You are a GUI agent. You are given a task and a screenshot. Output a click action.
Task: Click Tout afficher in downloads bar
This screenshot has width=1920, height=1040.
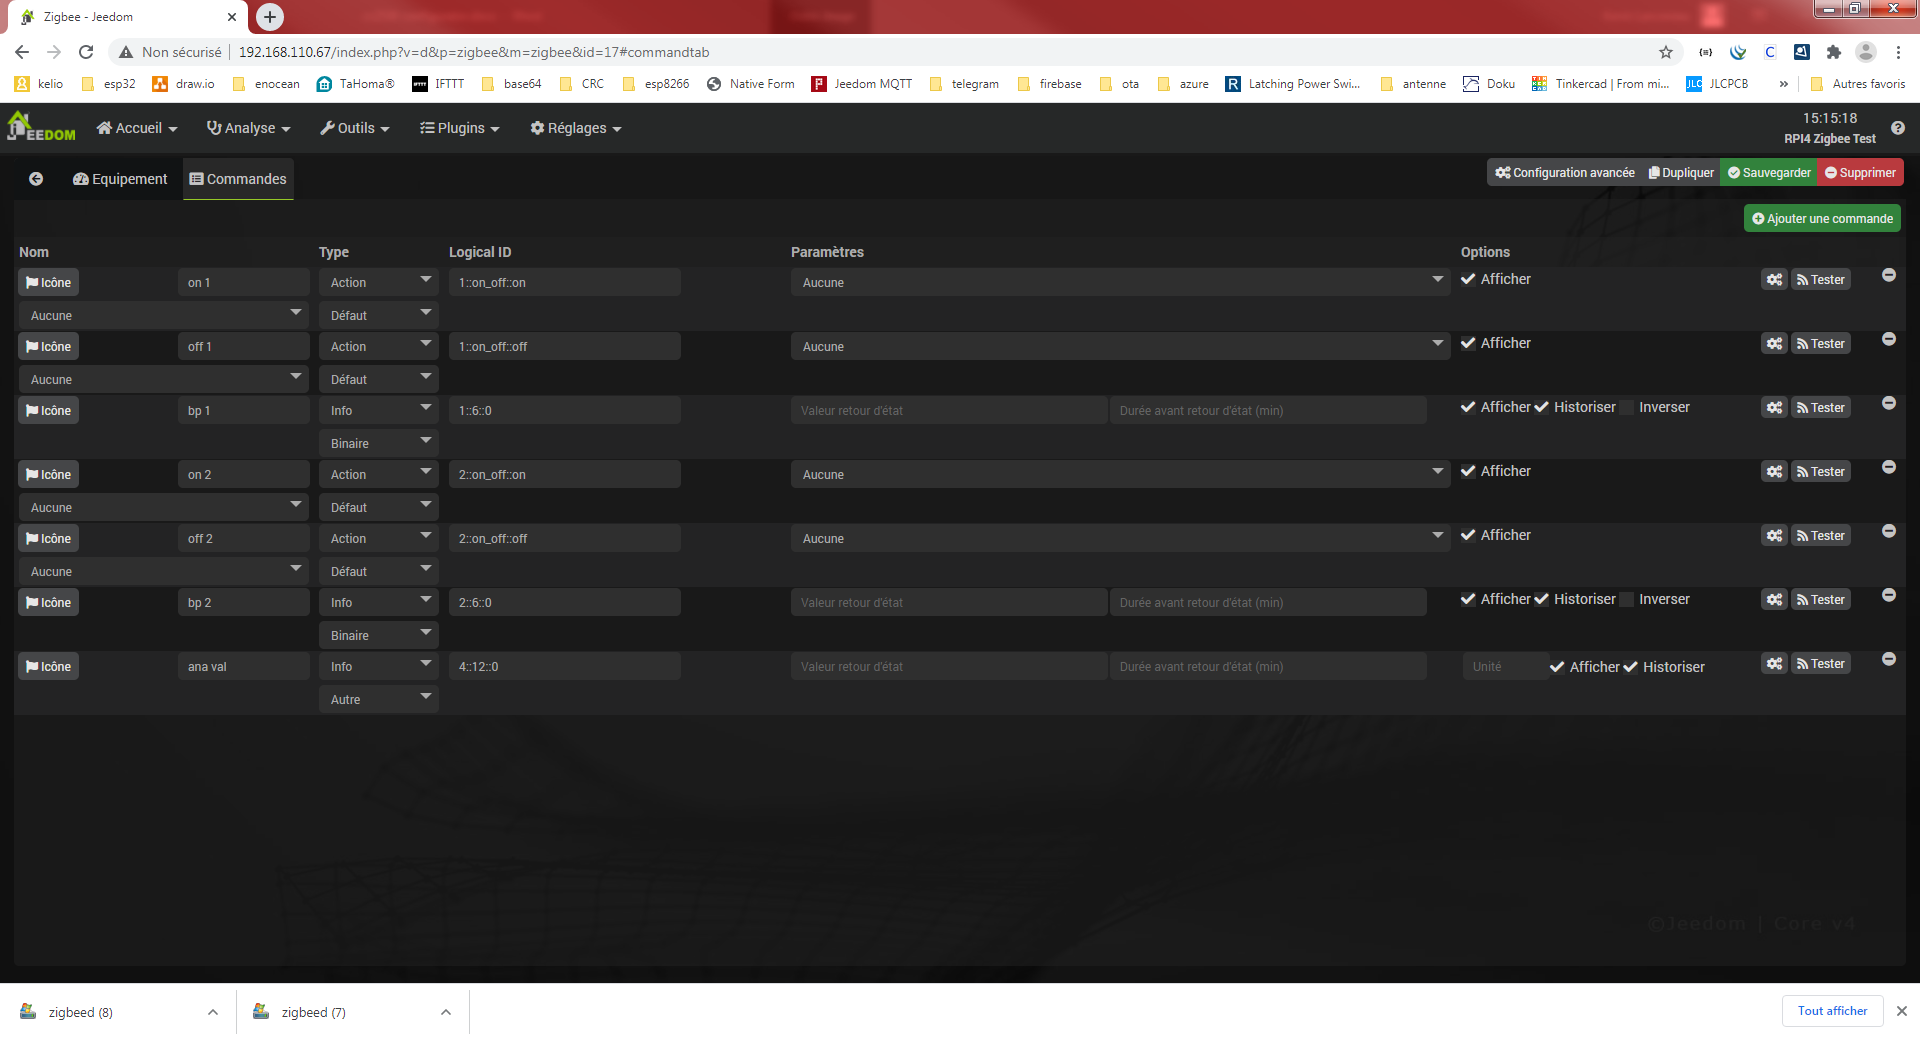pyautogui.click(x=1832, y=1011)
